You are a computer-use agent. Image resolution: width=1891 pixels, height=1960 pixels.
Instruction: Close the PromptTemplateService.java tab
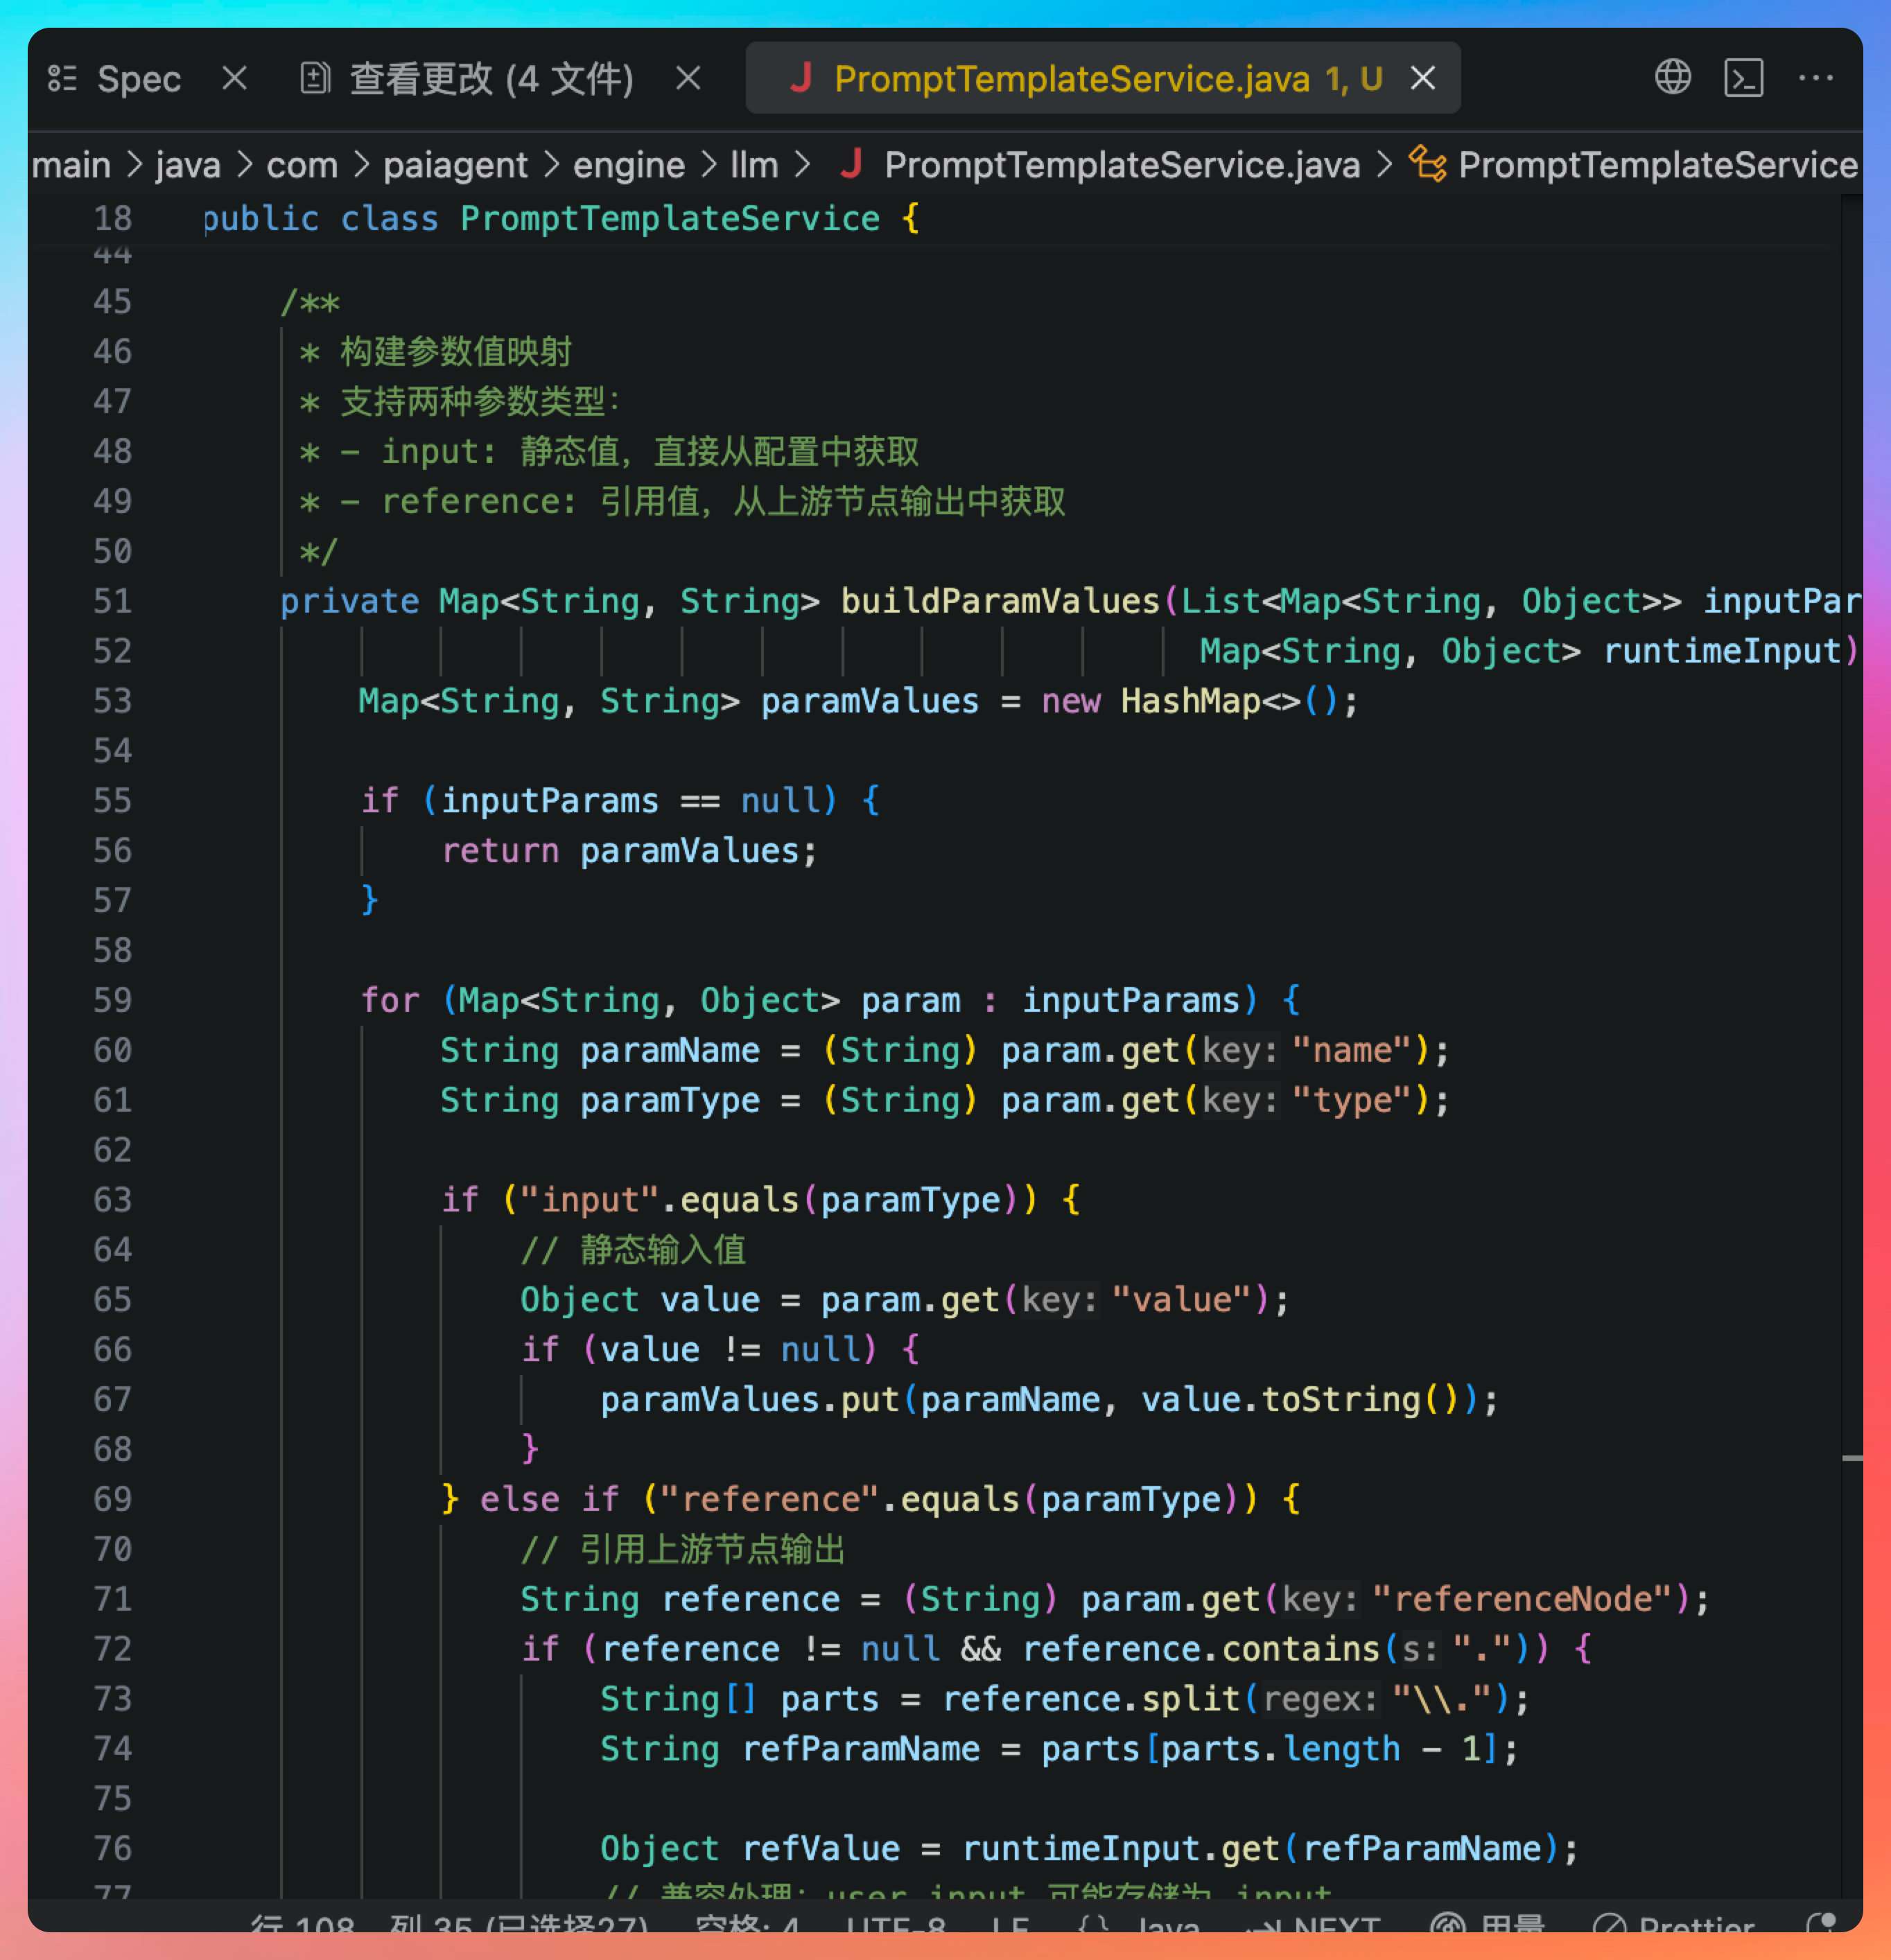(1422, 78)
